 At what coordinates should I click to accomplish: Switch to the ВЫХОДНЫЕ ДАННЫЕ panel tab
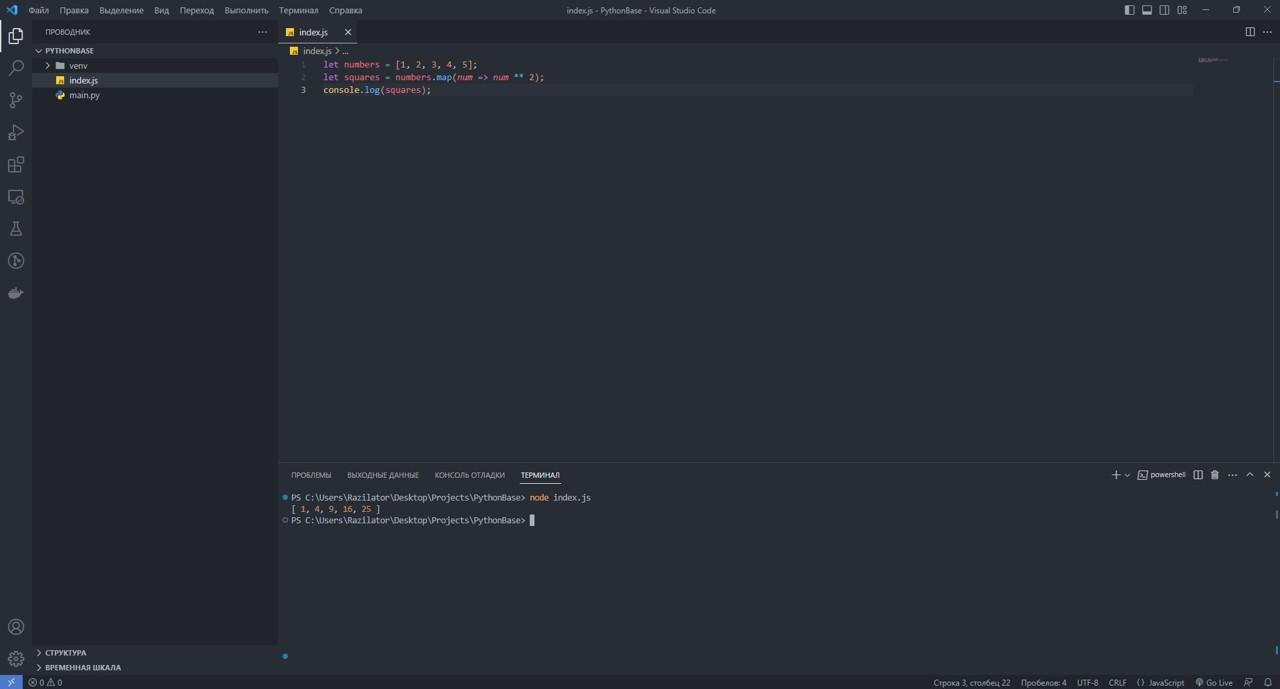coord(383,475)
